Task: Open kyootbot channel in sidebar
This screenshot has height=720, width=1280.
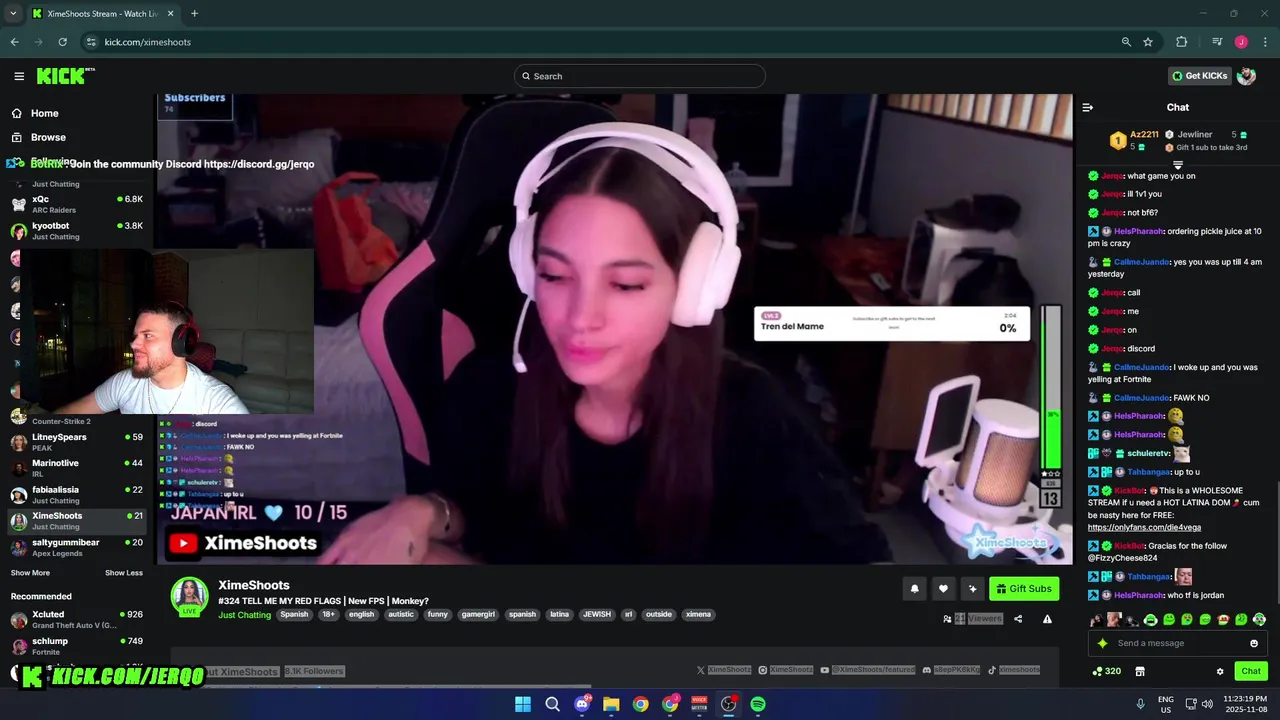Action: pos(78,231)
